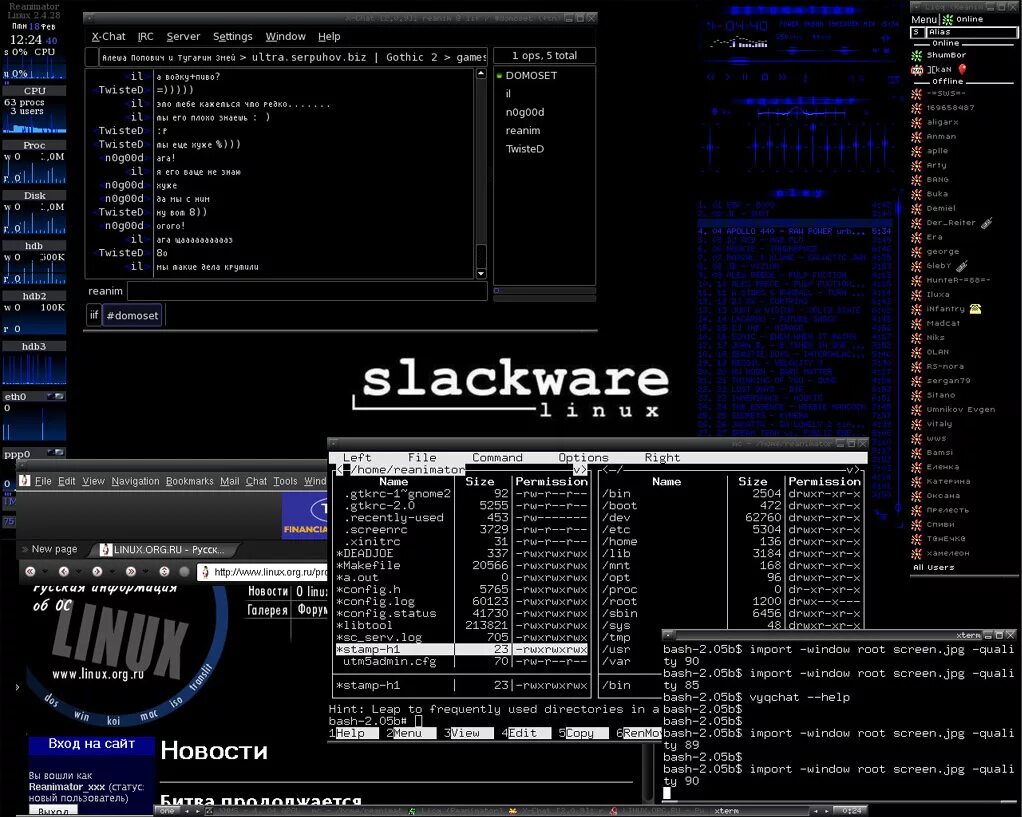Select the All Users group in Licq
The height and width of the screenshot is (817, 1022).
pos(933,567)
